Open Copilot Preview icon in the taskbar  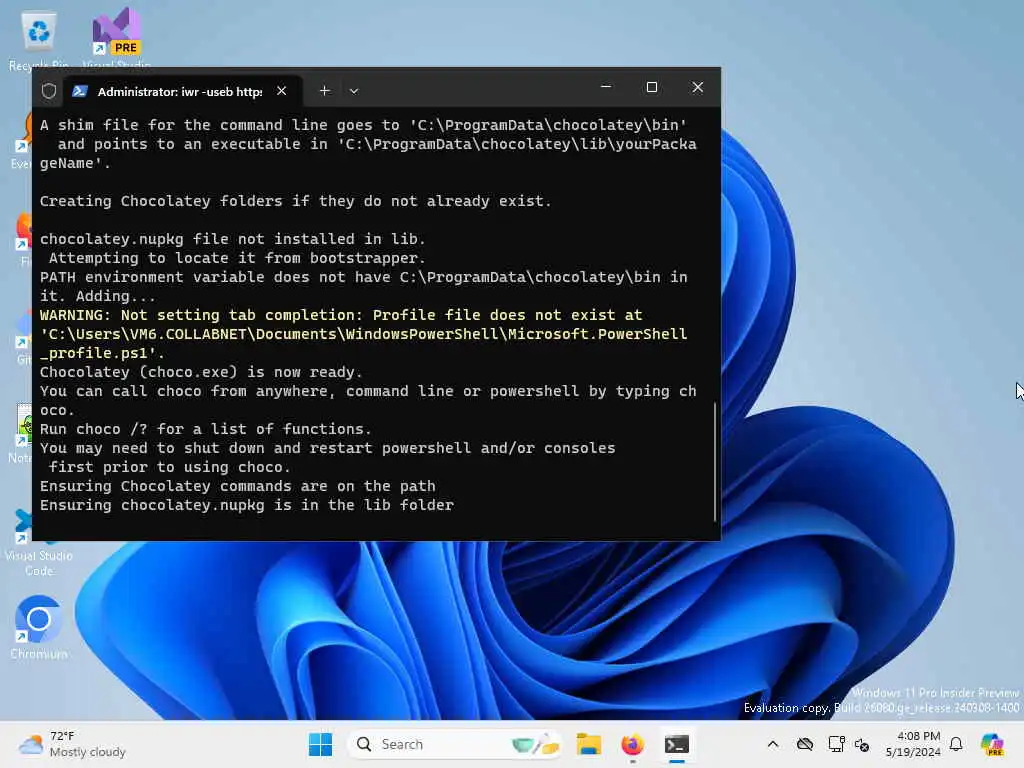[992, 744]
